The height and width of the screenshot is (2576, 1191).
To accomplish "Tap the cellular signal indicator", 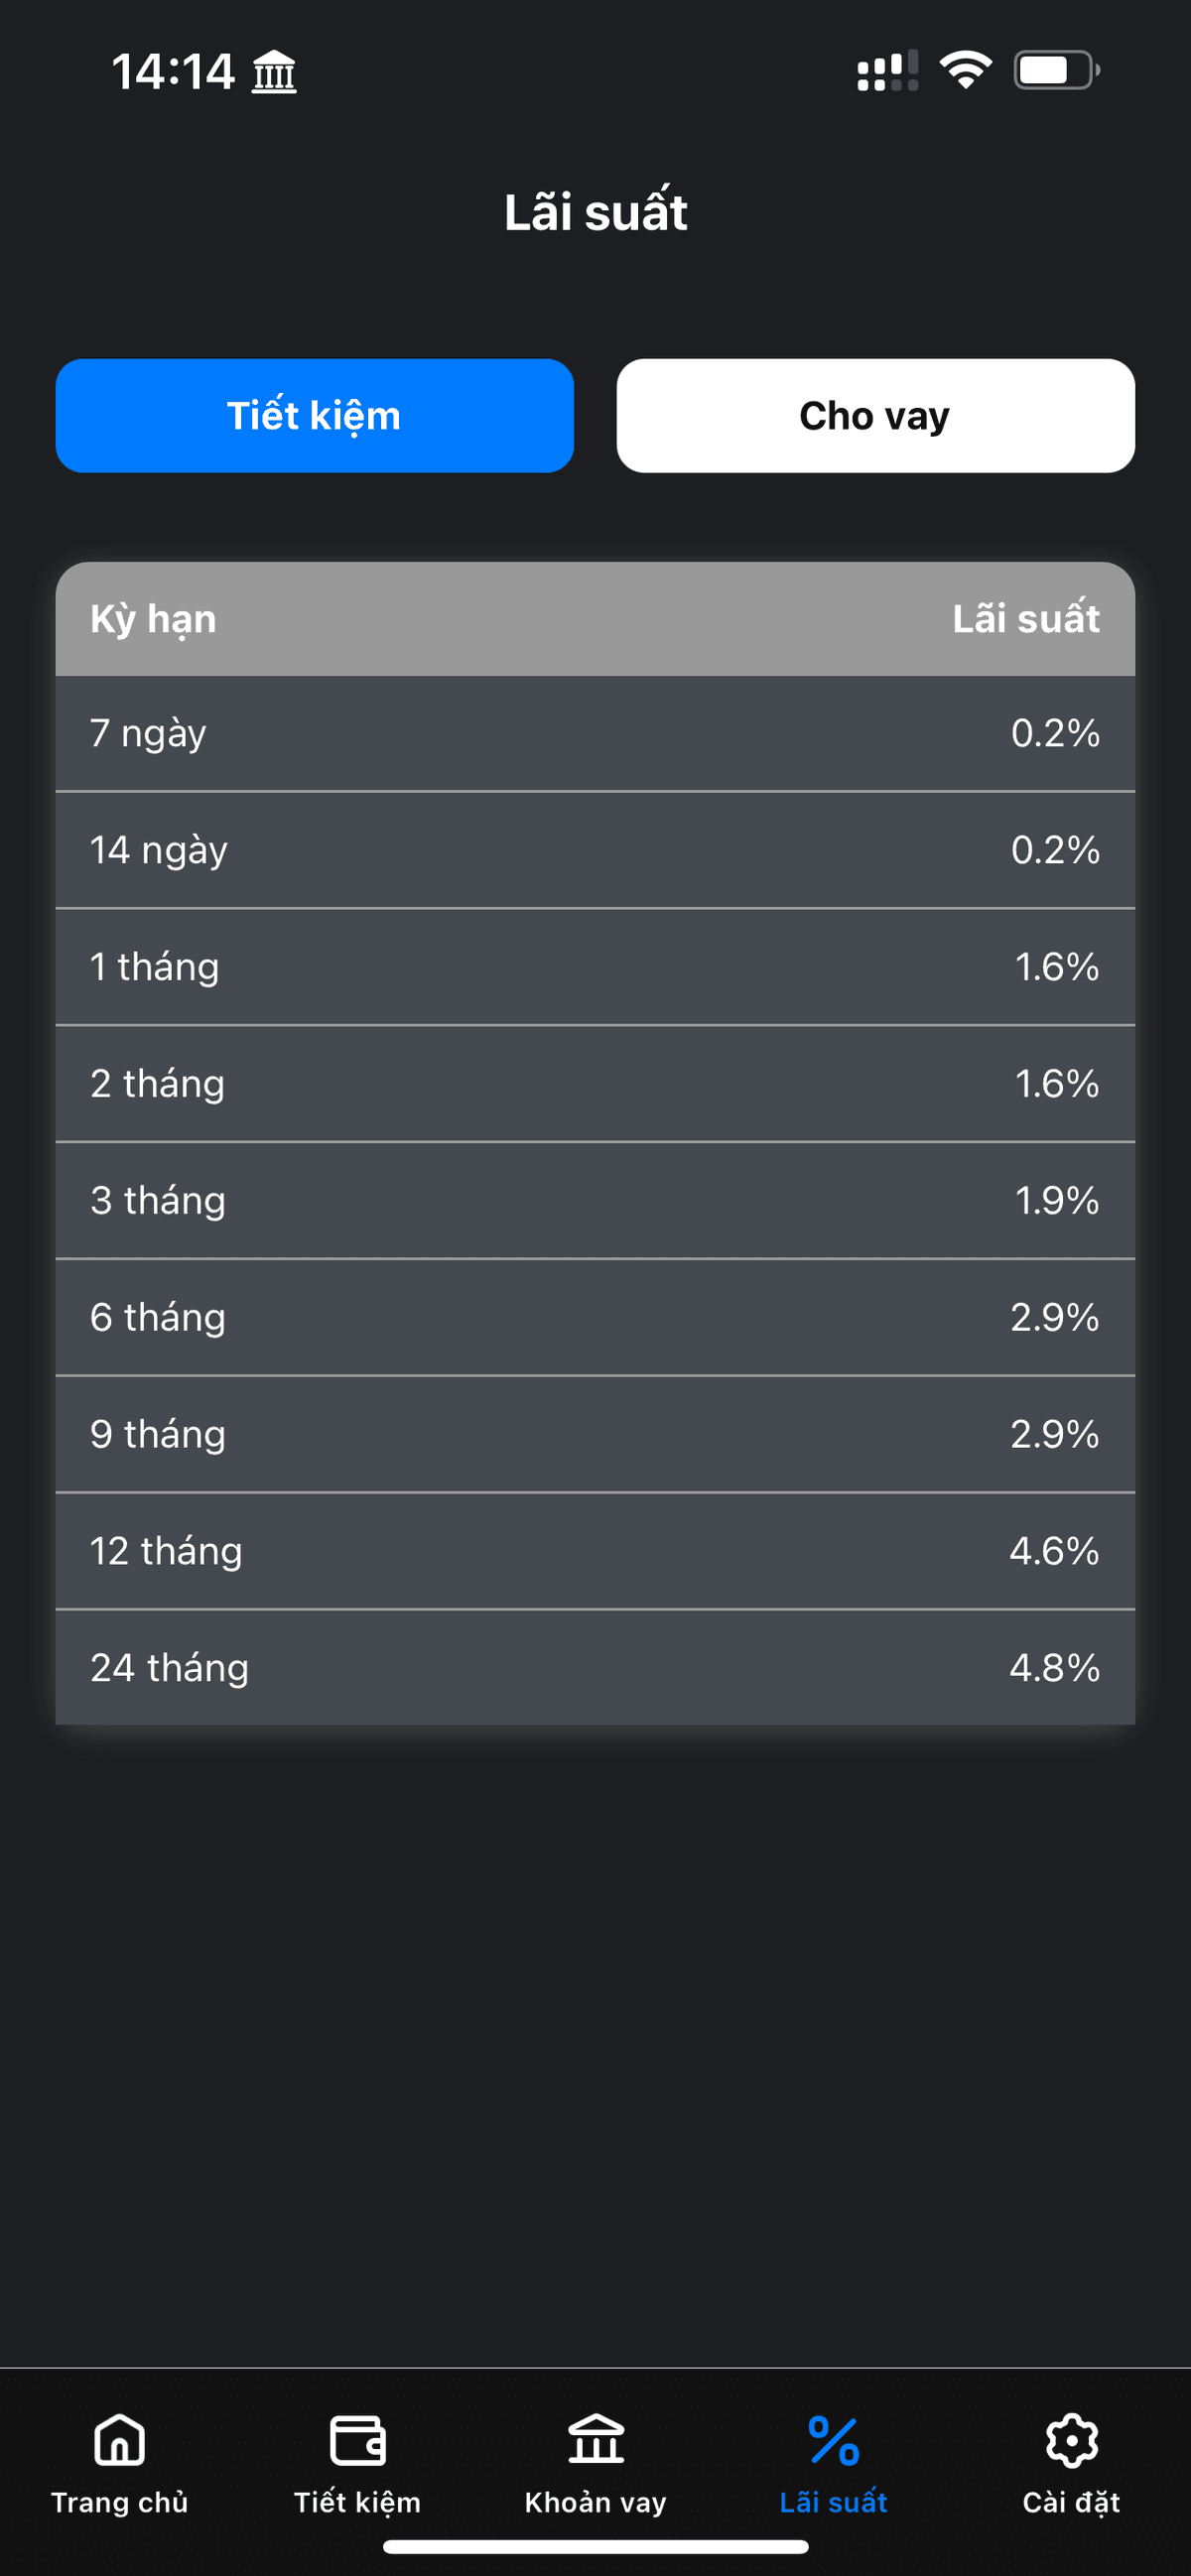I will pos(887,71).
